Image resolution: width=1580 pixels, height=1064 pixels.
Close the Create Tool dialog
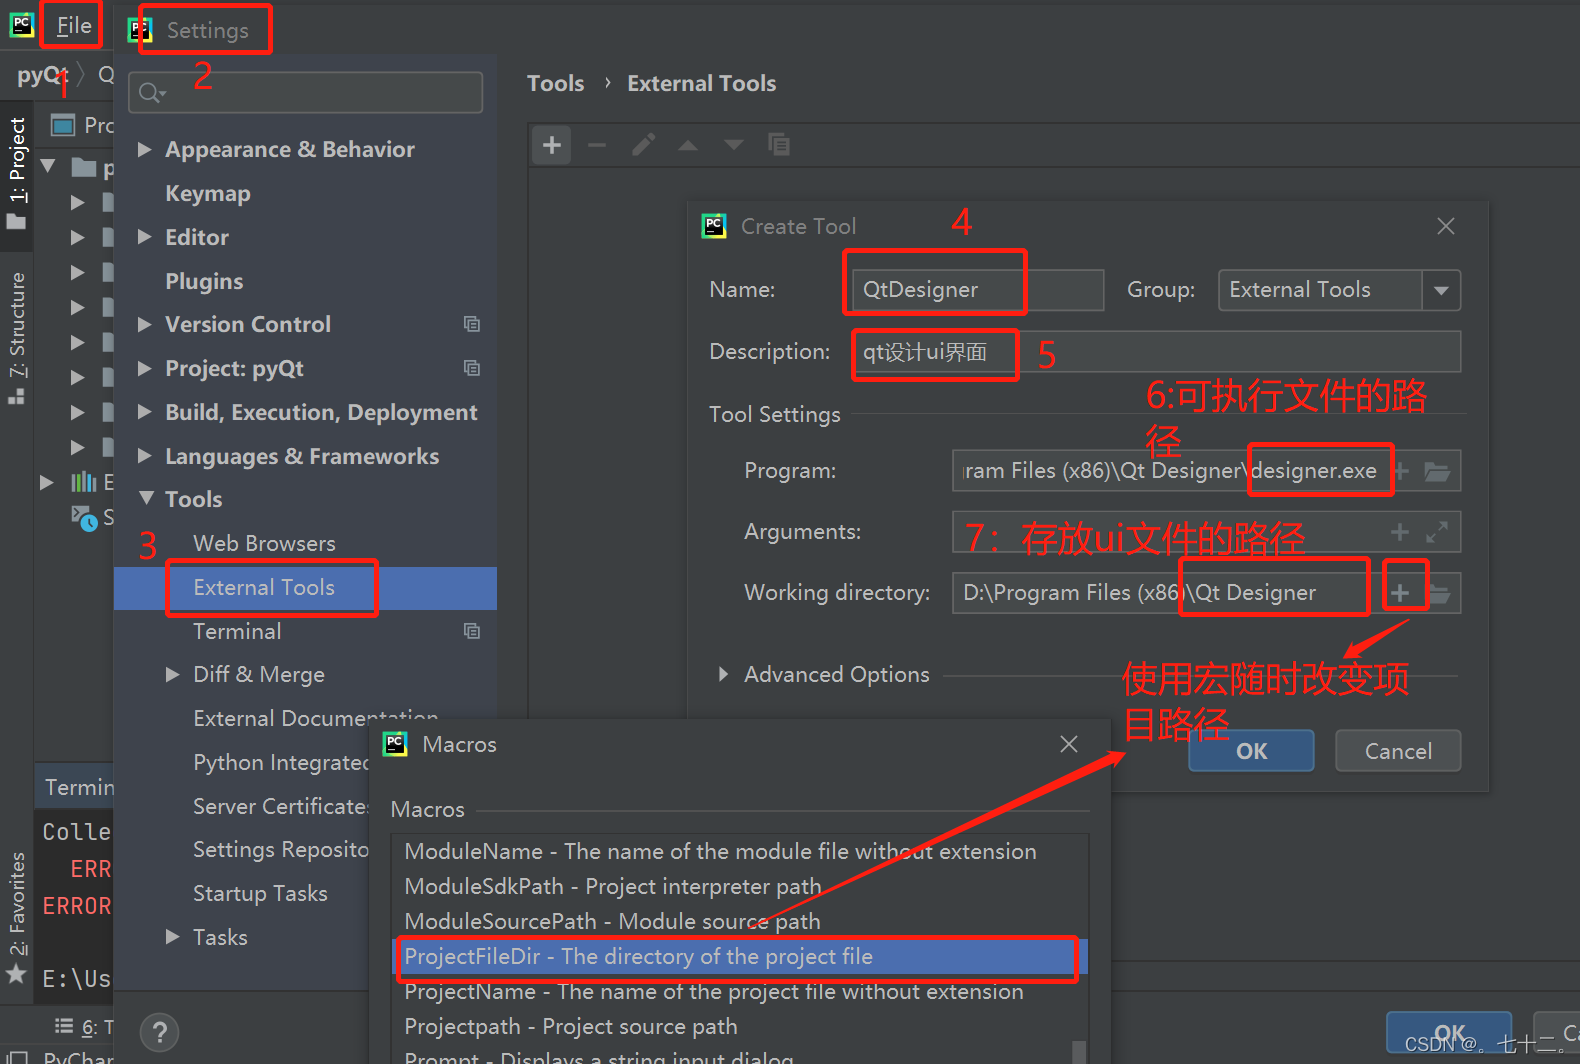pos(1446,226)
